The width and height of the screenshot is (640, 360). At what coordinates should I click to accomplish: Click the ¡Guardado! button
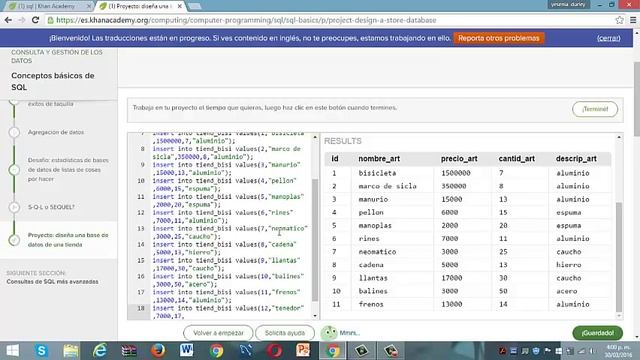click(598, 333)
